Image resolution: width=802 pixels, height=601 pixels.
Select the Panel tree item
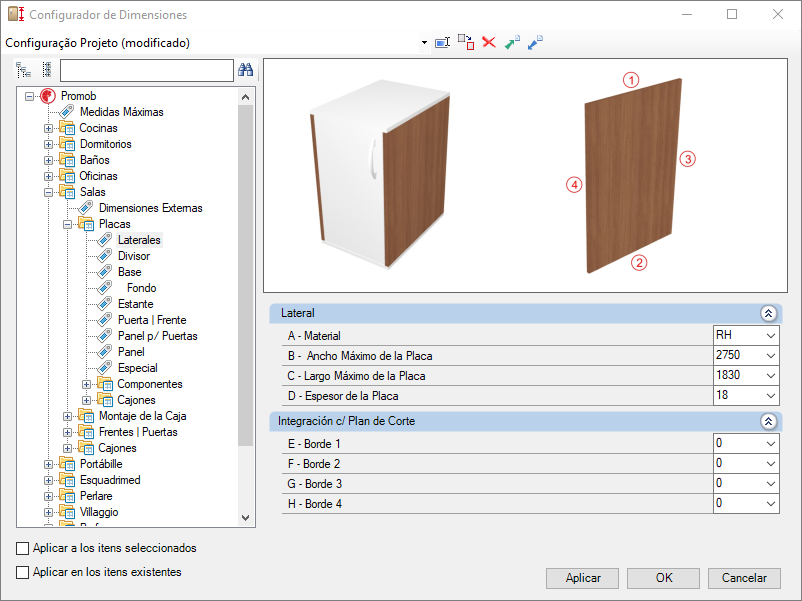pos(131,352)
